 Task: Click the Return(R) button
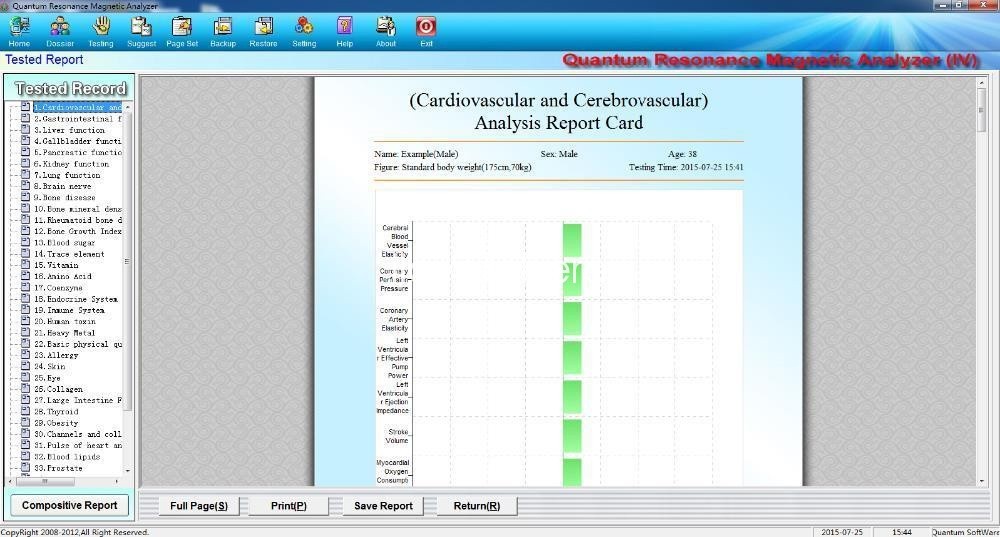tap(476, 506)
